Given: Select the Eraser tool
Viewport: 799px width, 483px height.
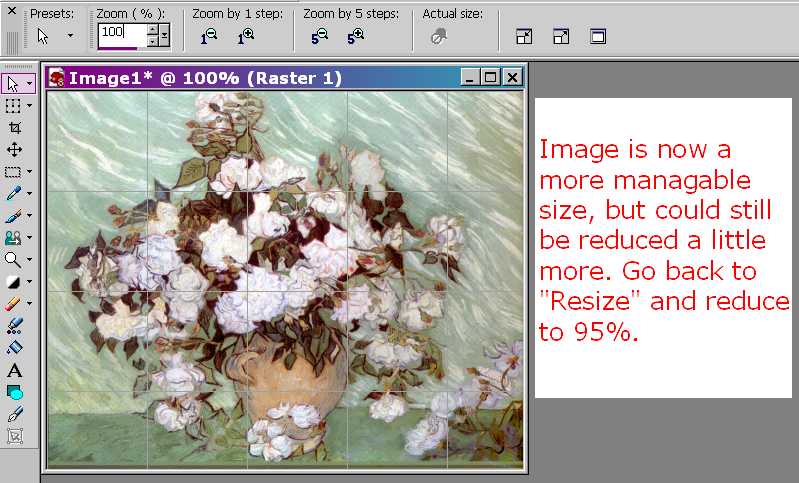Looking at the screenshot, I should click(13, 304).
